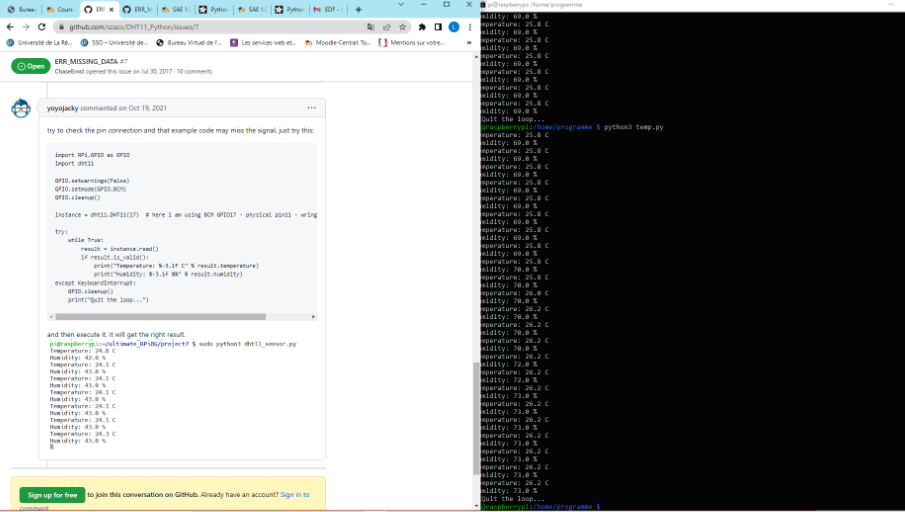Screen dimensions: 905x512
Task: Bookmark this page with the star icon
Action: (402, 27)
